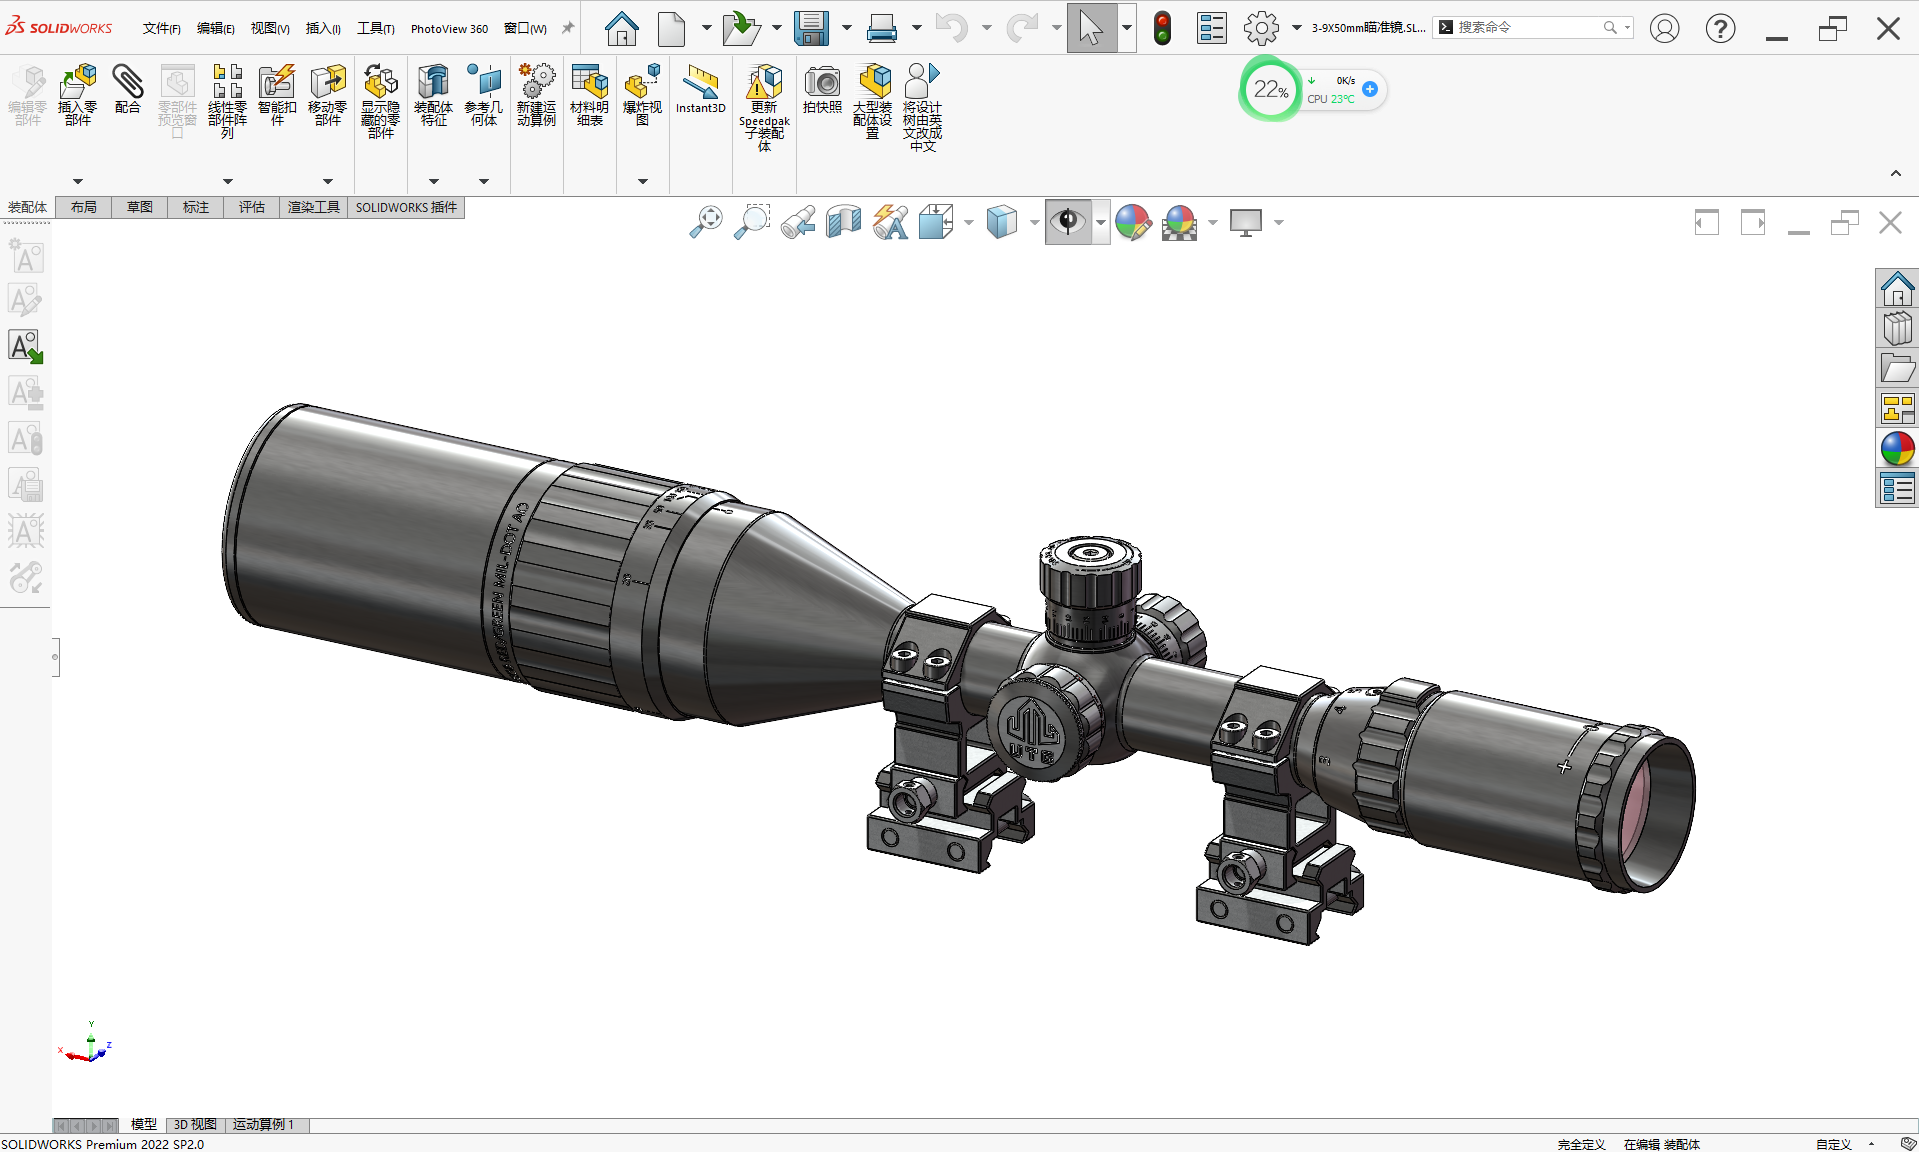This screenshot has height=1152, width=1919.
Task: Collapse the CommandManager ribbon chevron
Action: click(1895, 173)
